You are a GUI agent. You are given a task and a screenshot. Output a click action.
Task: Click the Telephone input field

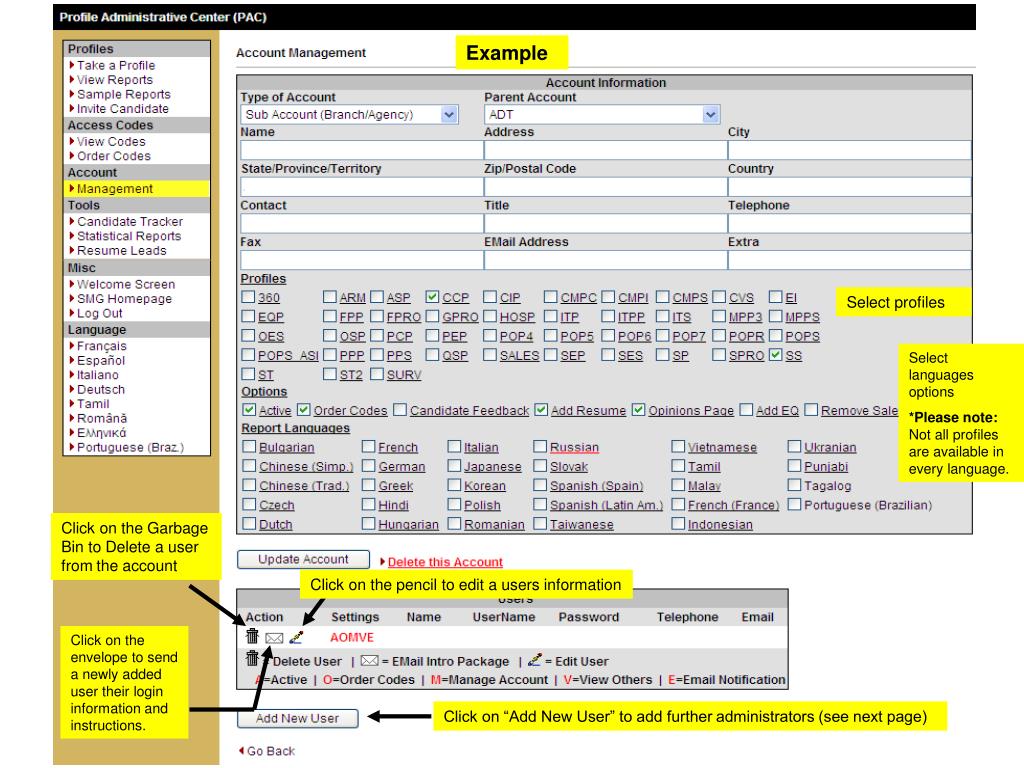click(849, 223)
